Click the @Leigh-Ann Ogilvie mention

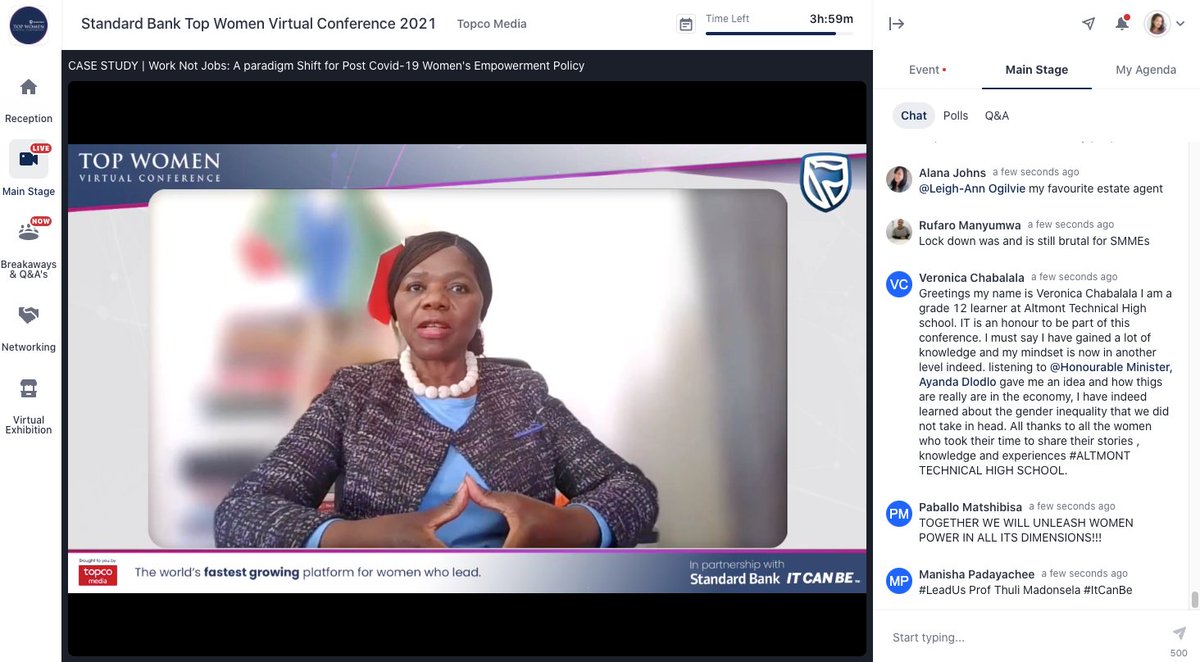972,189
